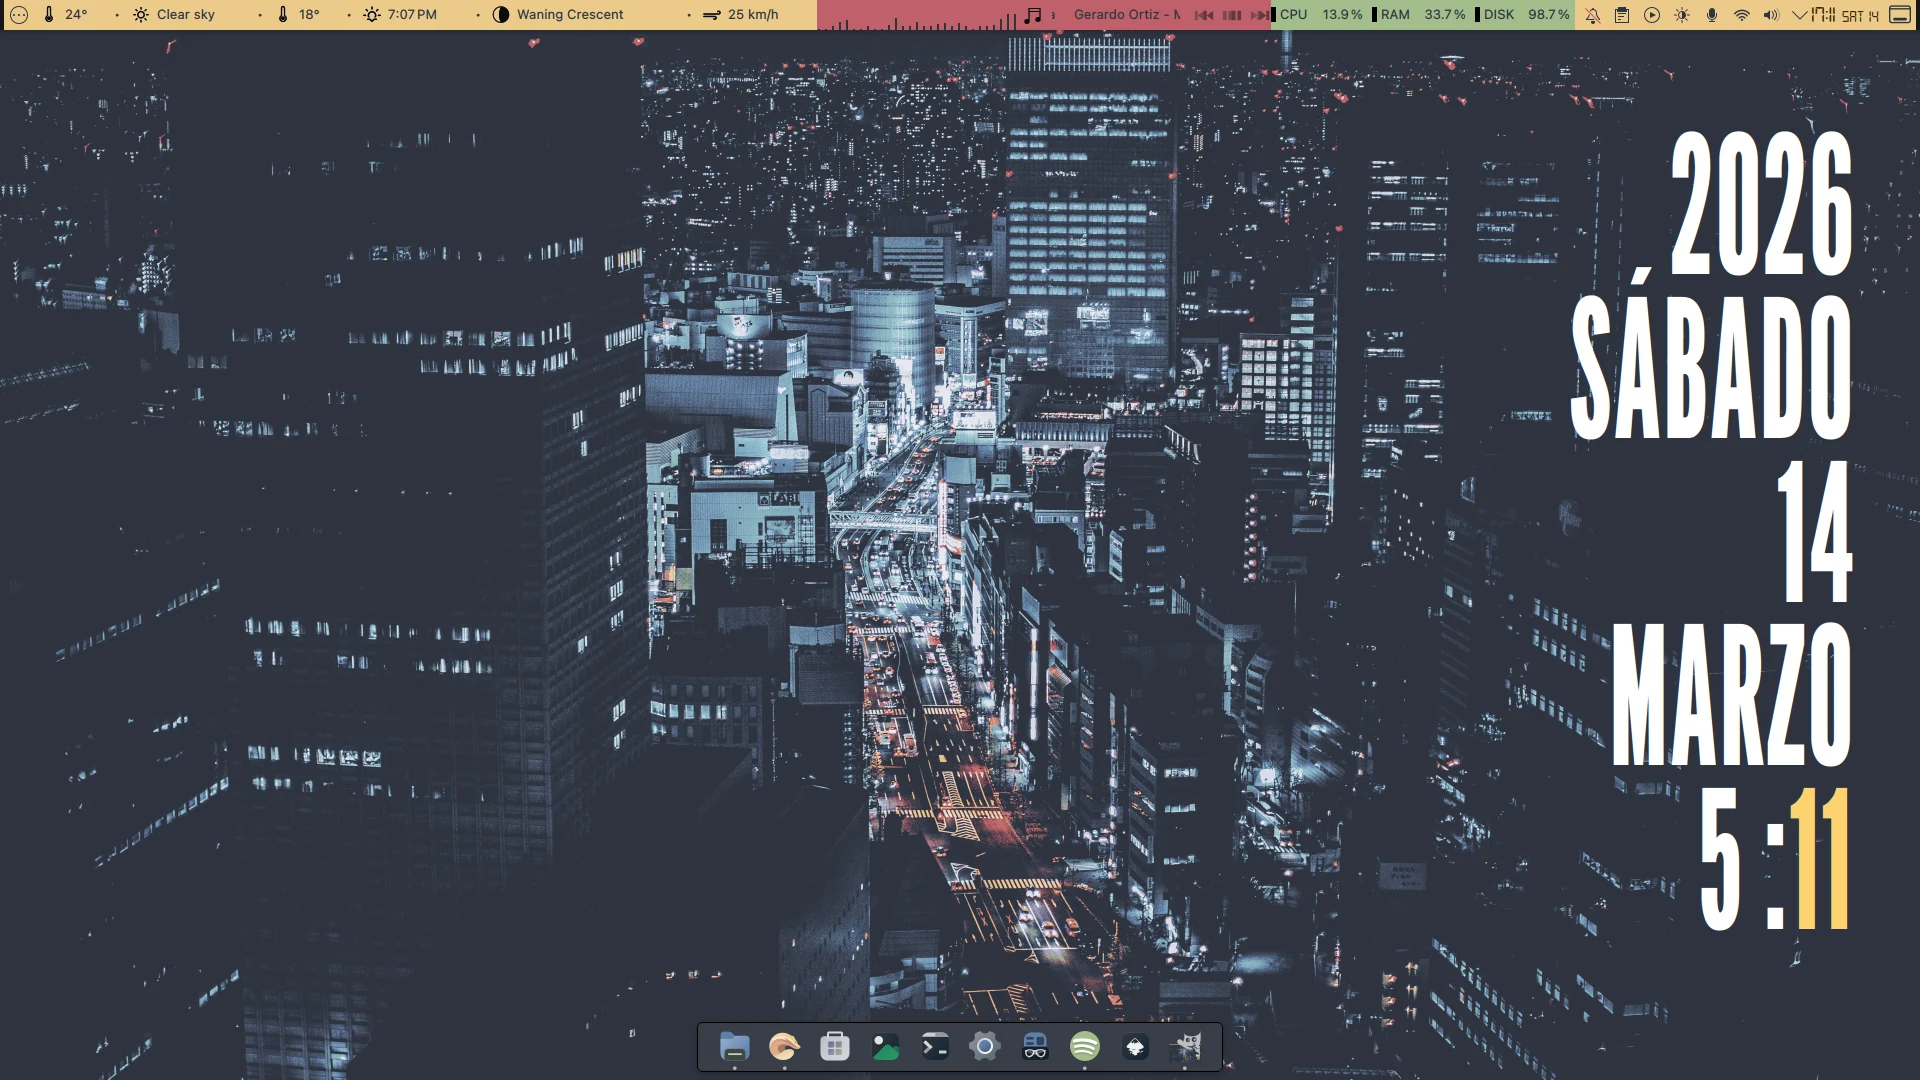Open GIMP icon in the dock
Screen dimensions: 1920x1080
coord(1186,1047)
